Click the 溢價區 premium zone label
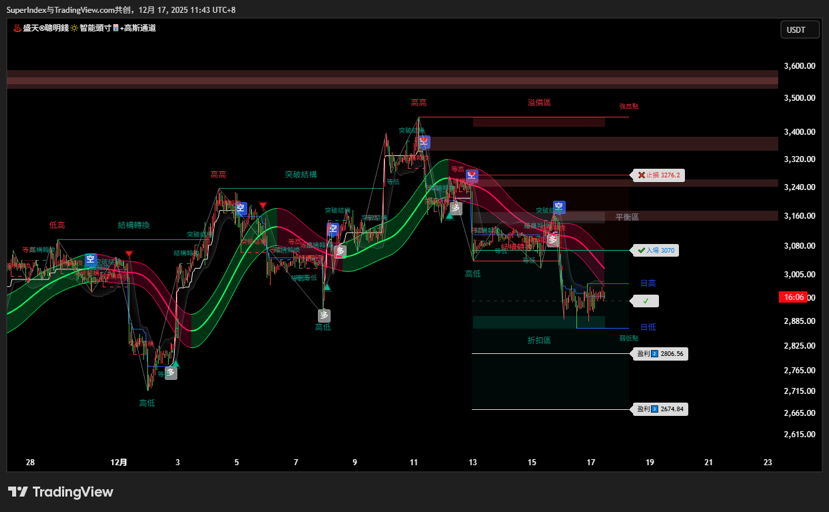The image size is (829, 512). (539, 102)
